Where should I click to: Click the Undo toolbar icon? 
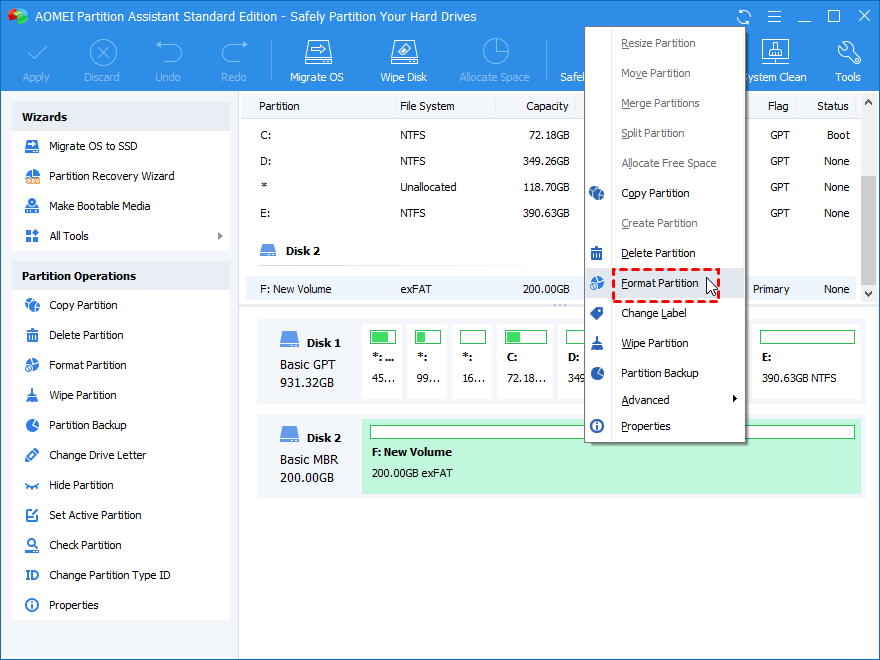coord(168,61)
